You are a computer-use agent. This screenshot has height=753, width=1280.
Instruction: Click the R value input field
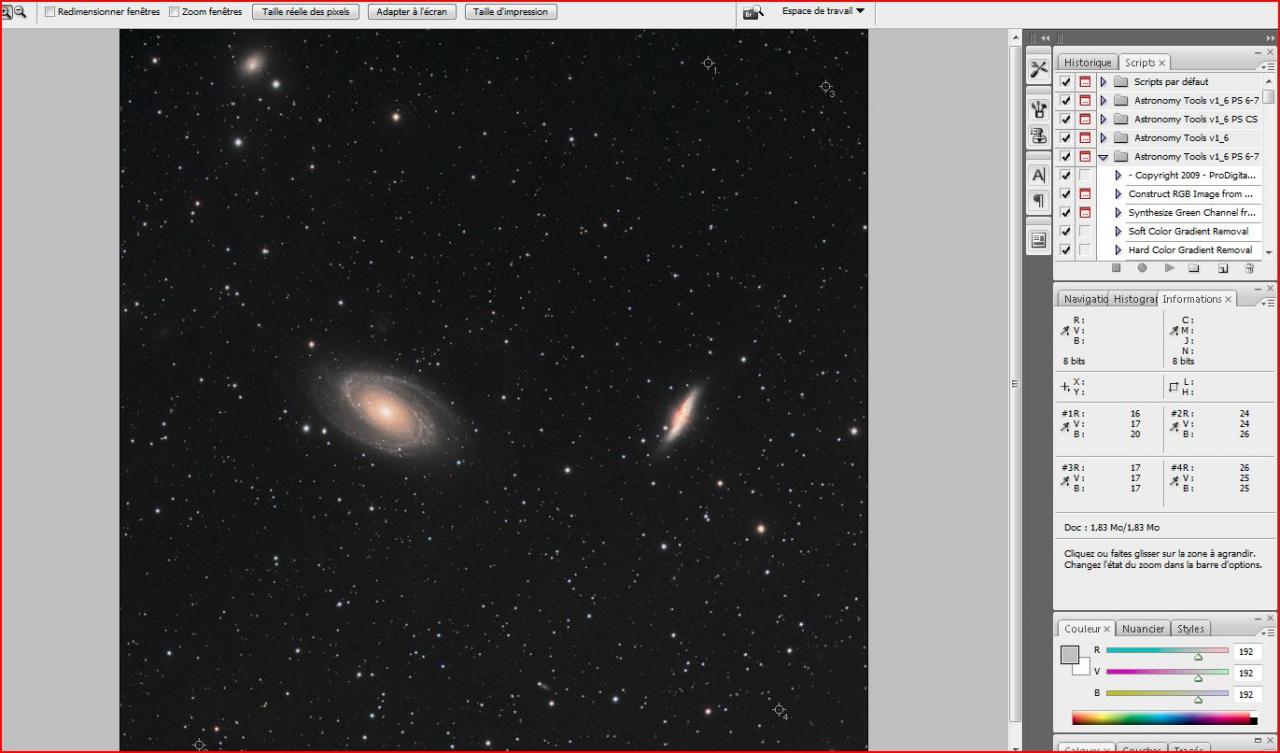[x=1247, y=651]
